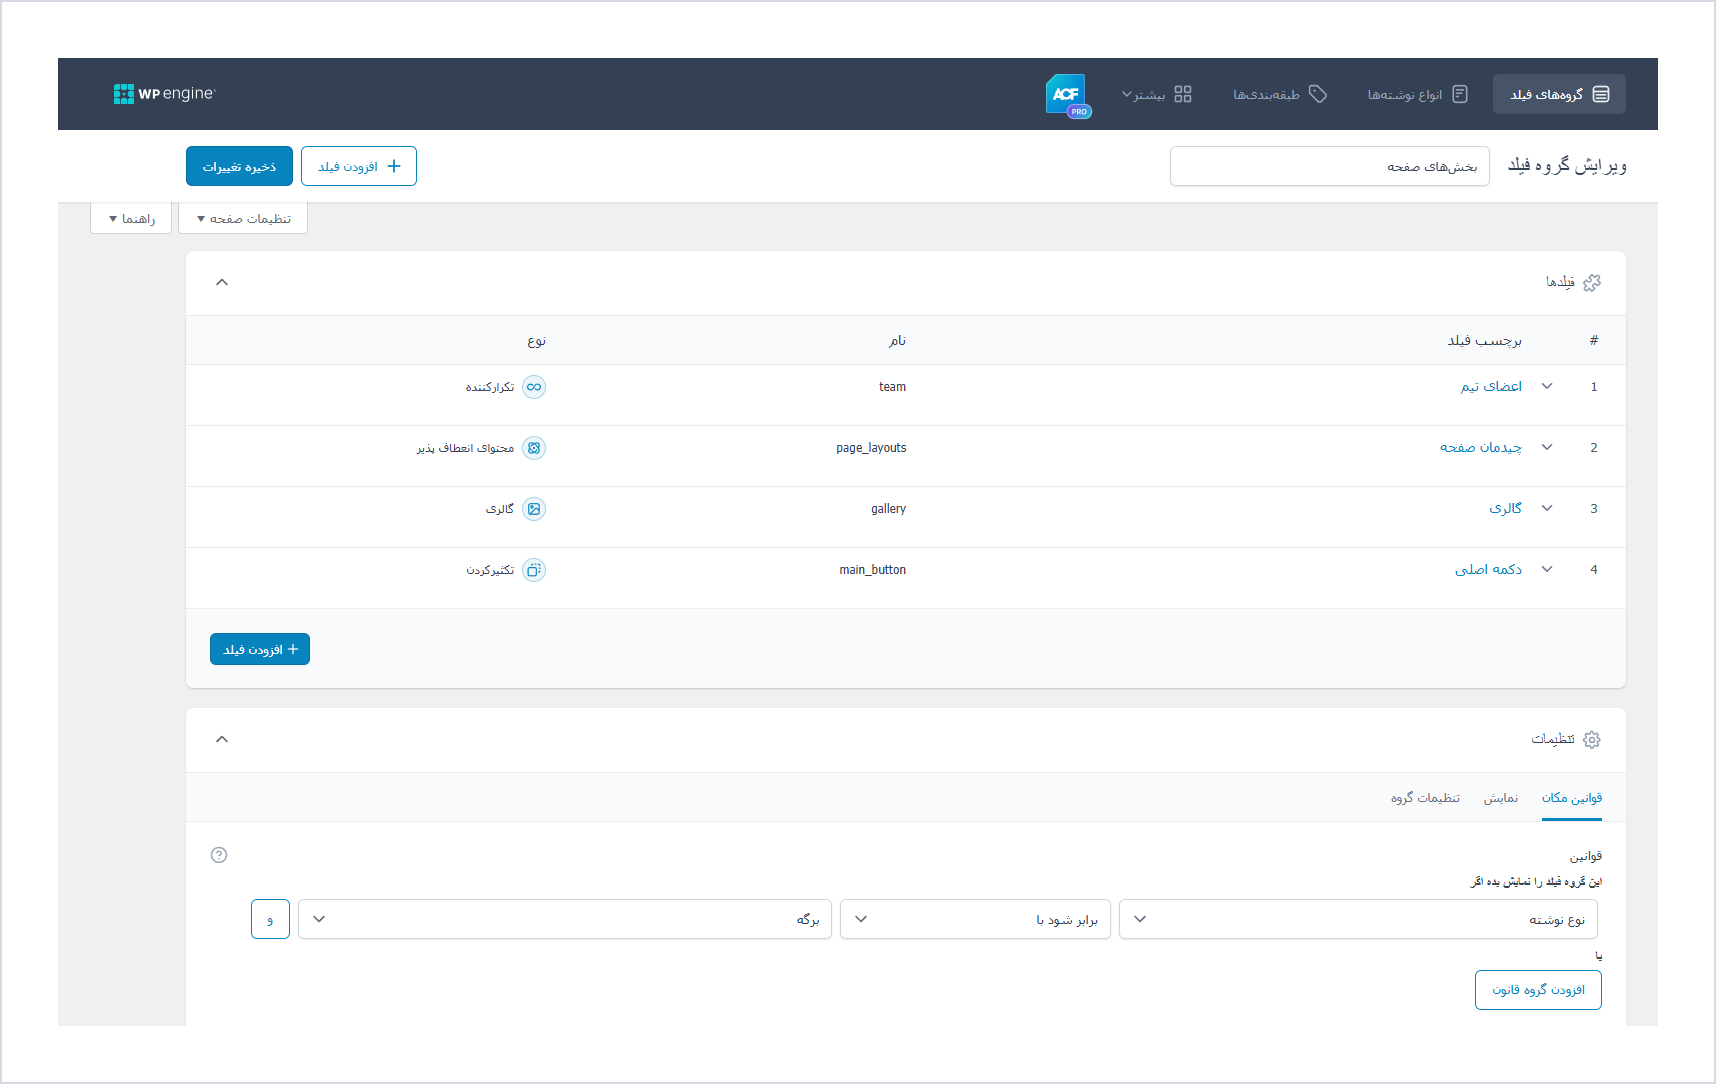Switch to the قوانین مکان tab
The height and width of the screenshot is (1084, 1716).
[1572, 798]
